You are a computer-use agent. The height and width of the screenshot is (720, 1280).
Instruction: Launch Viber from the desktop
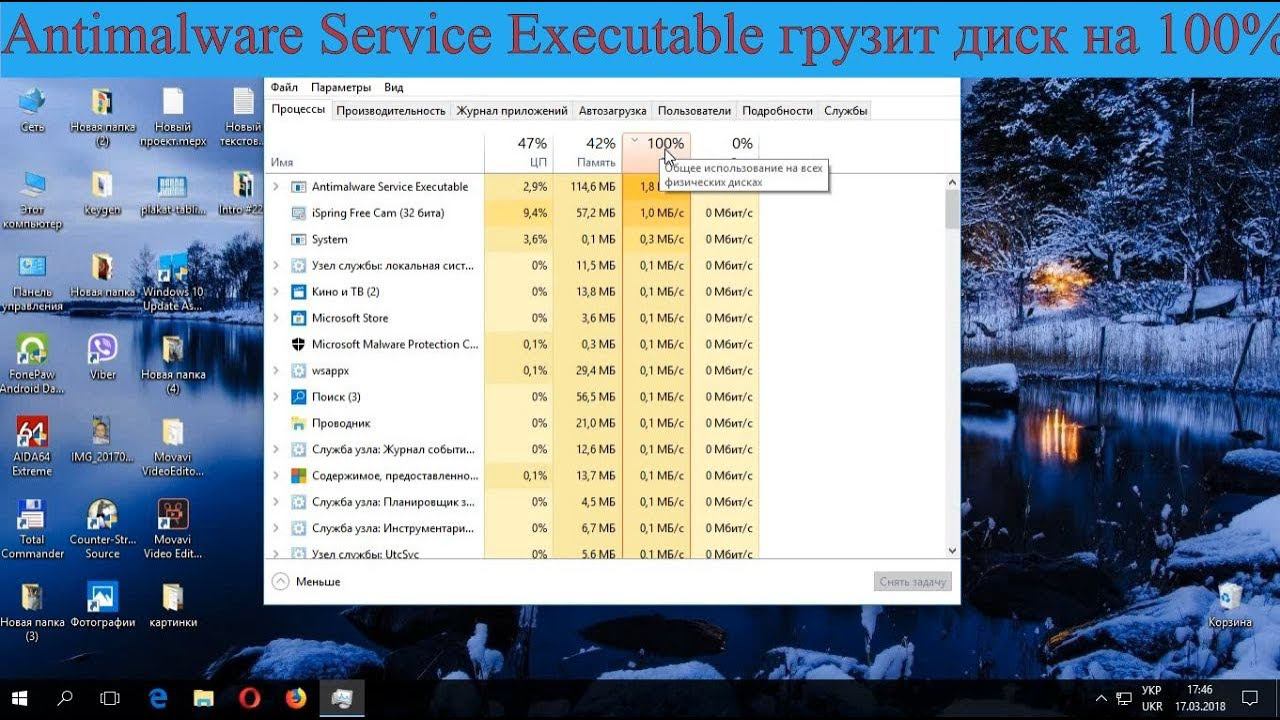click(x=102, y=356)
